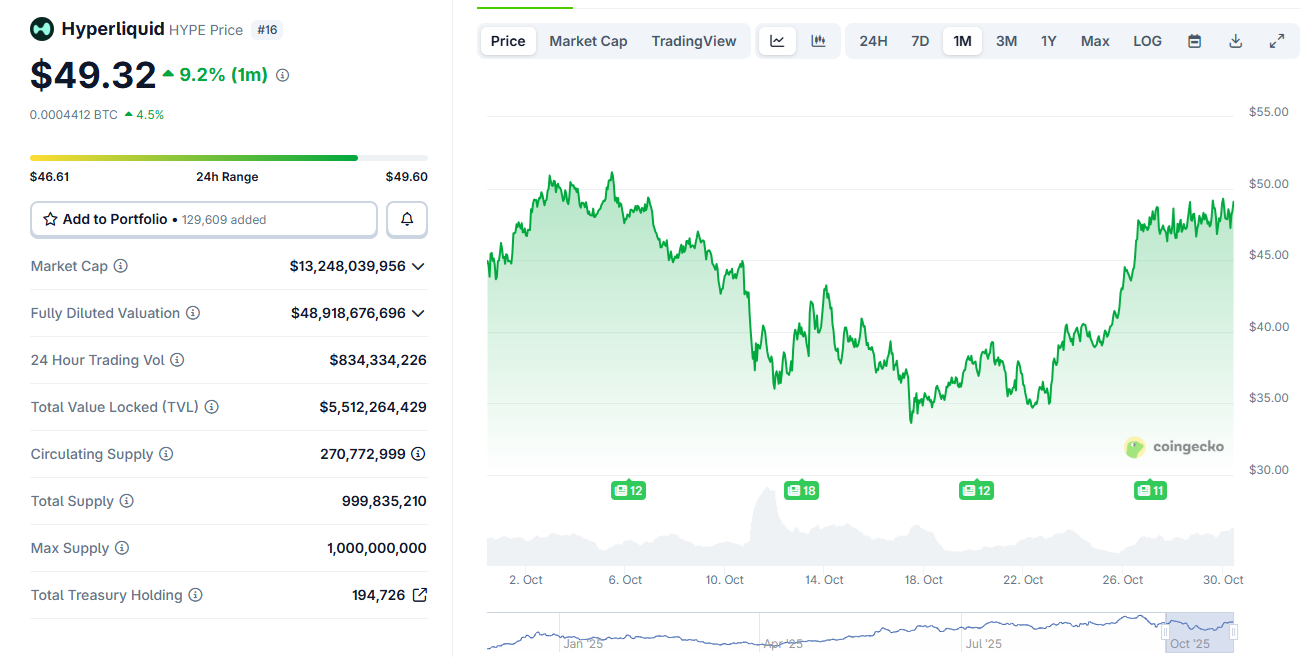Switch to the TradingView tab

(x=694, y=41)
